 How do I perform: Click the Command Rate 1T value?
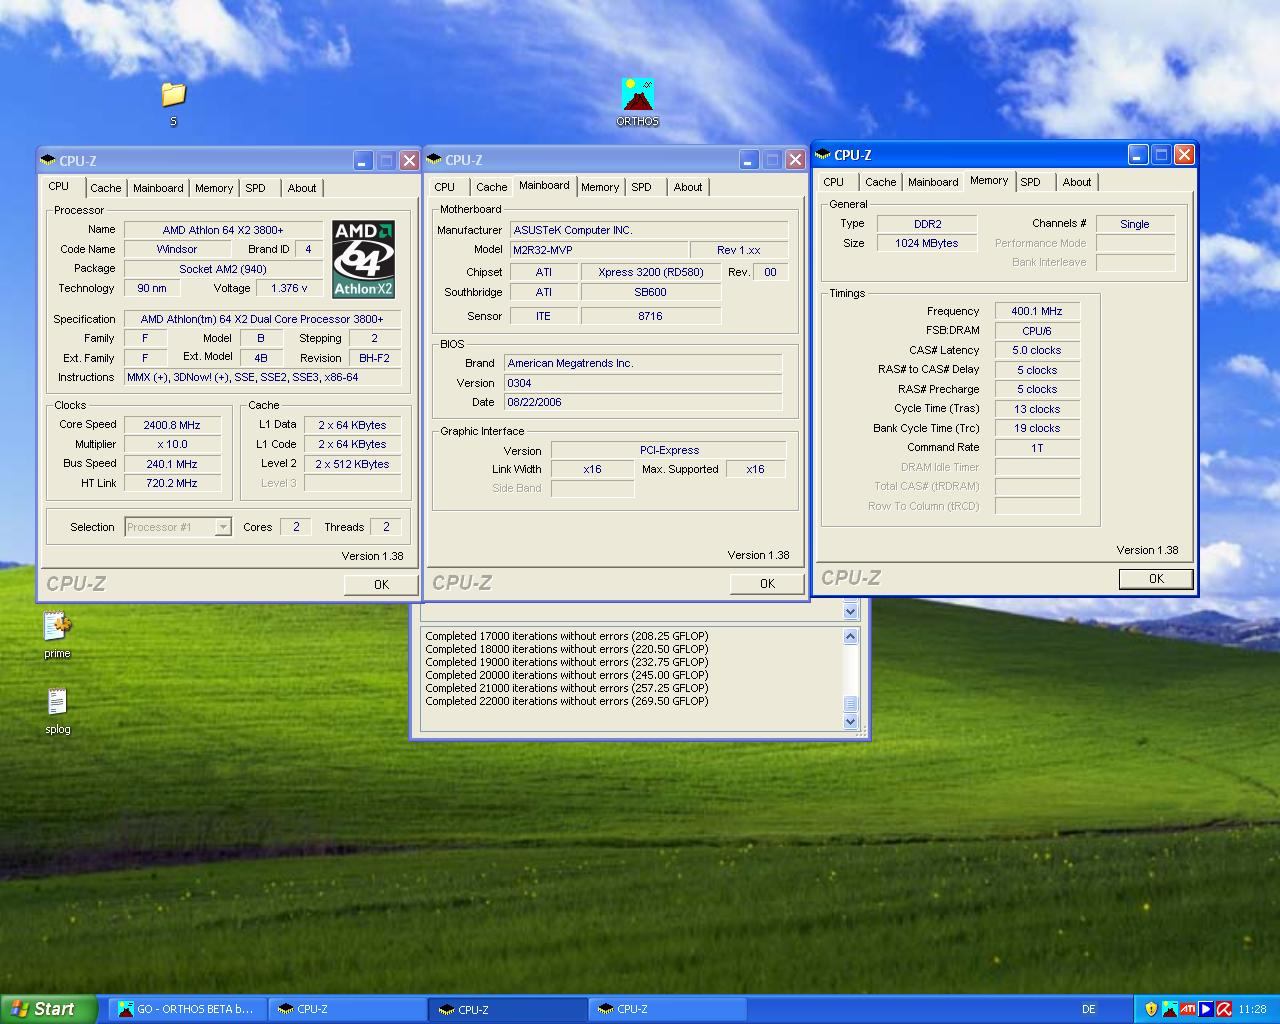click(x=1037, y=447)
